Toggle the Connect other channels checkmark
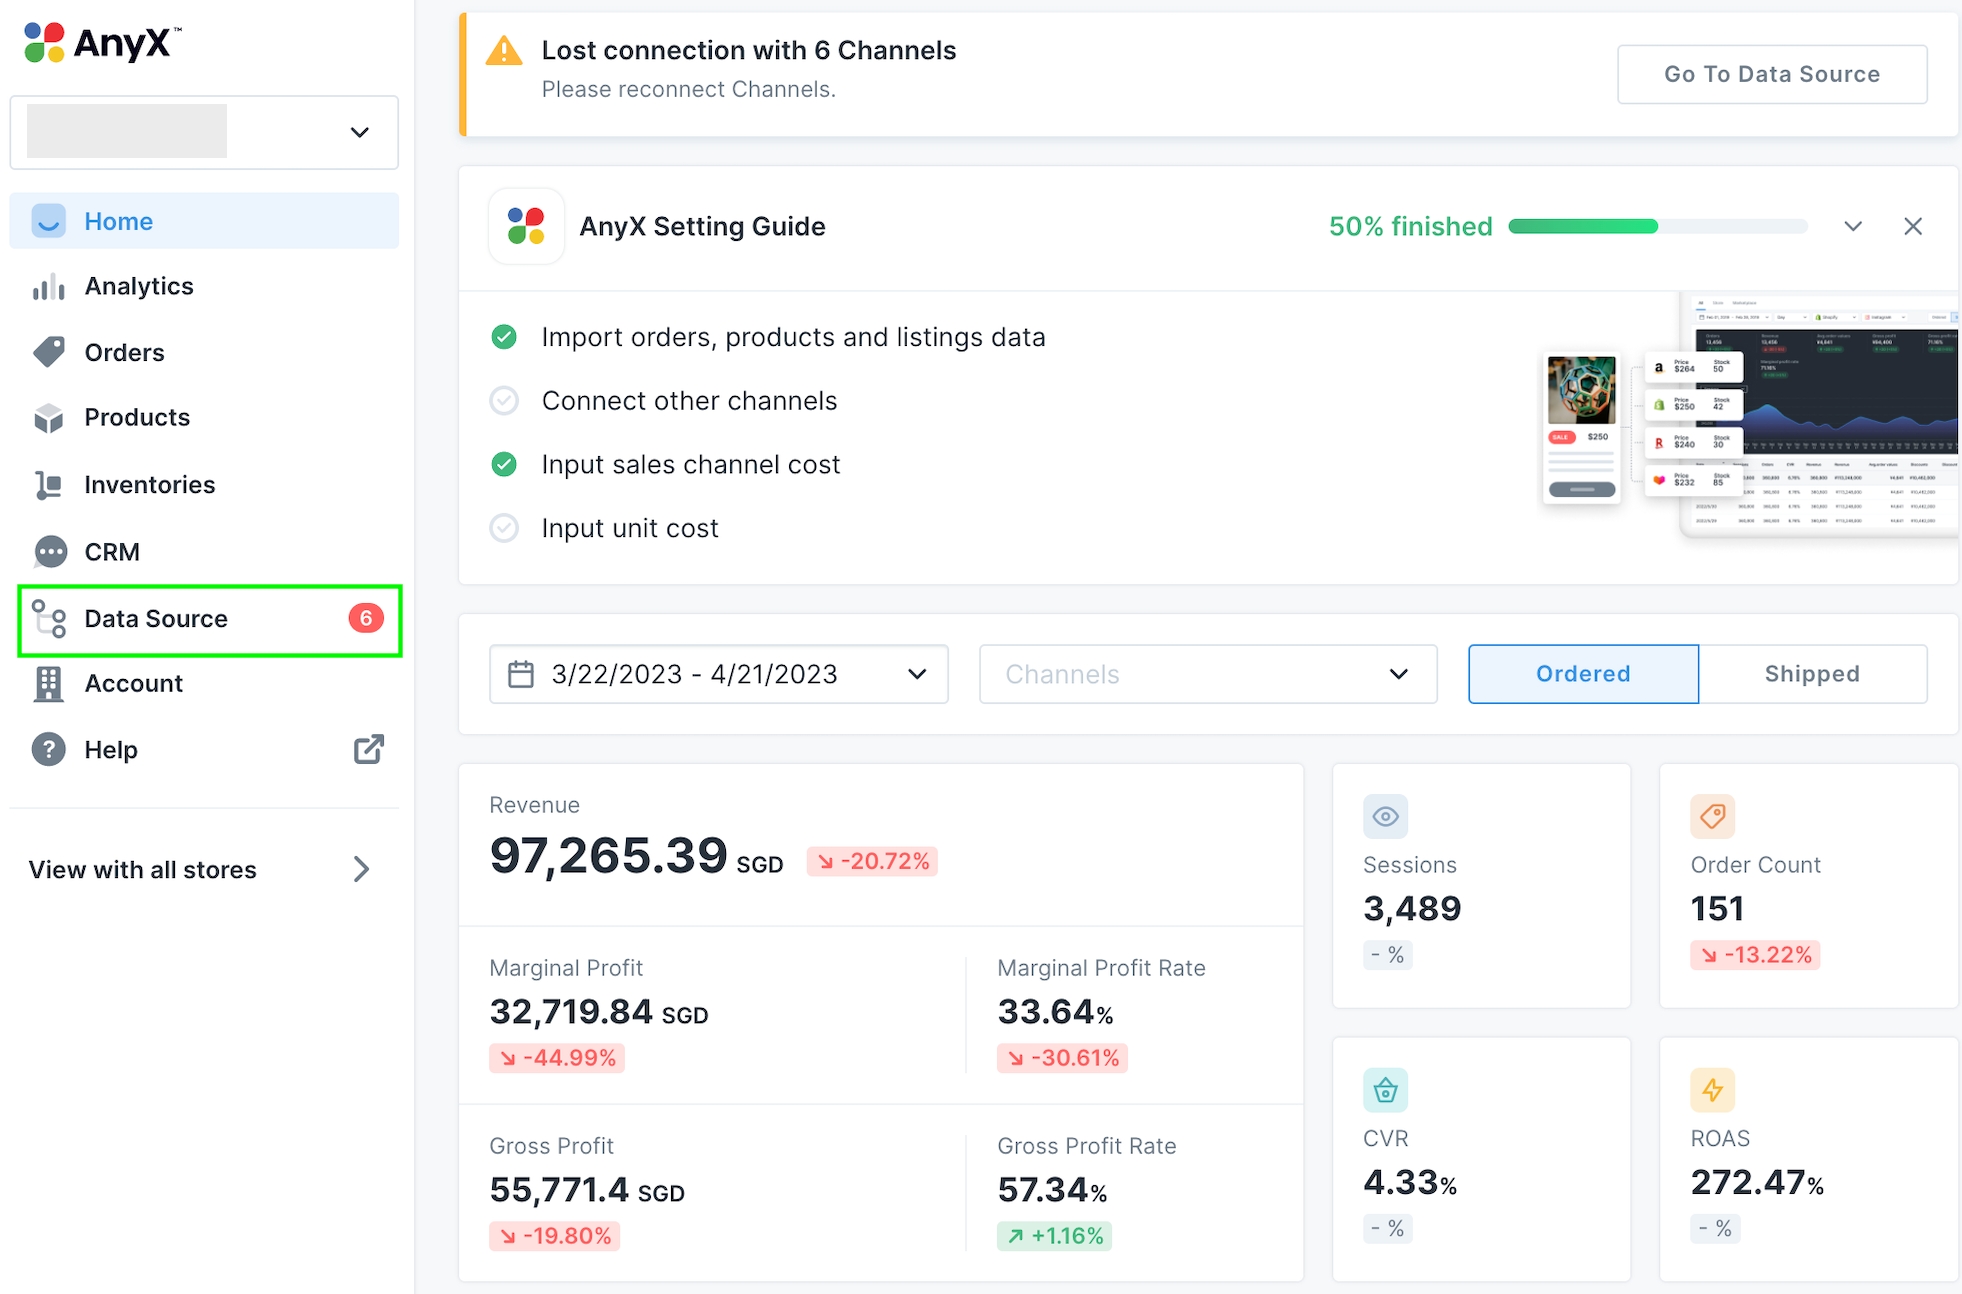This screenshot has width=1962, height=1294. (x=504, y=401)
